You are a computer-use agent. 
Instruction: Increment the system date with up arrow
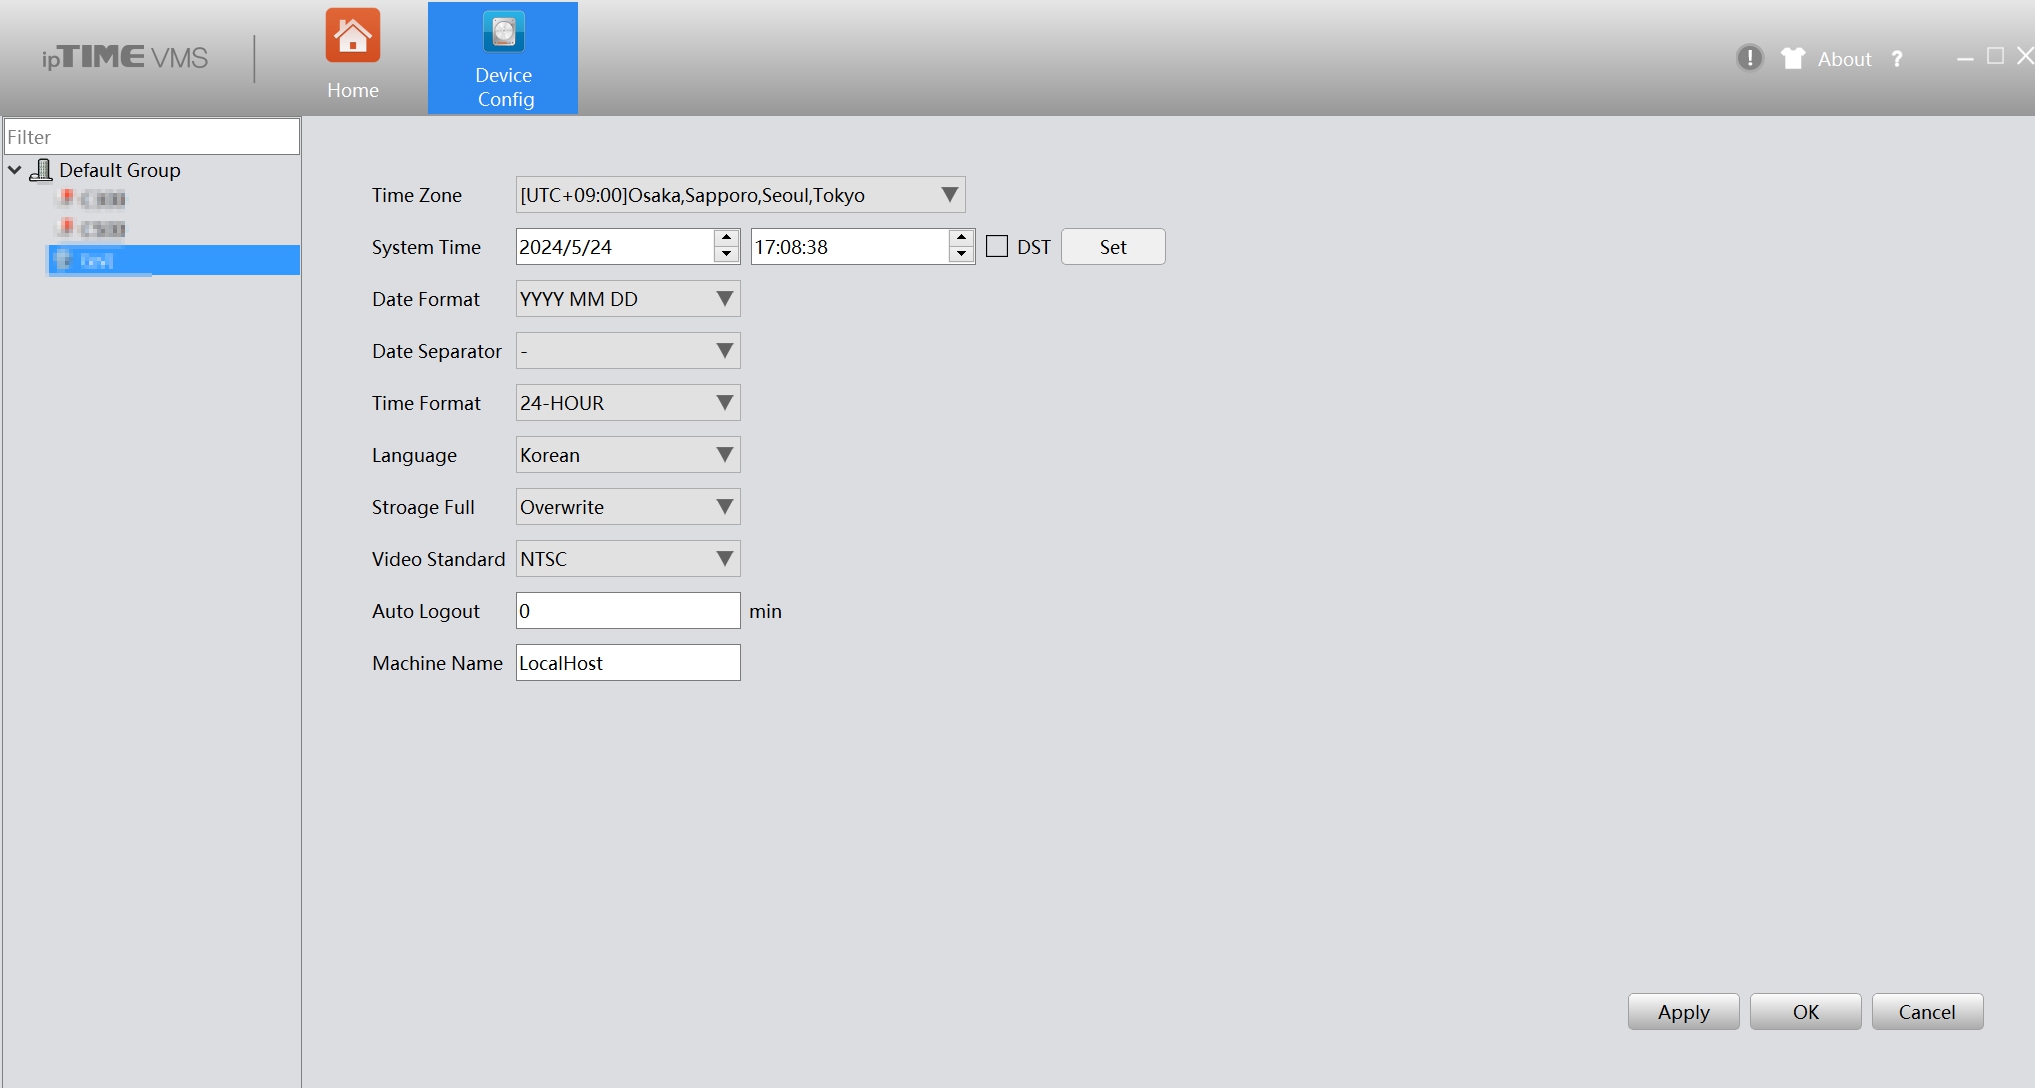727,238
